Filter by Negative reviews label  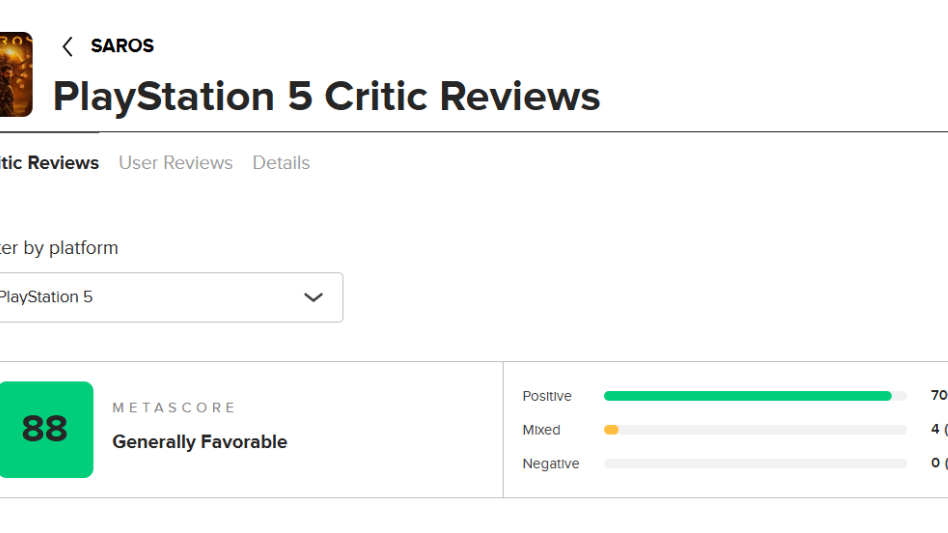tap(551, 464)
